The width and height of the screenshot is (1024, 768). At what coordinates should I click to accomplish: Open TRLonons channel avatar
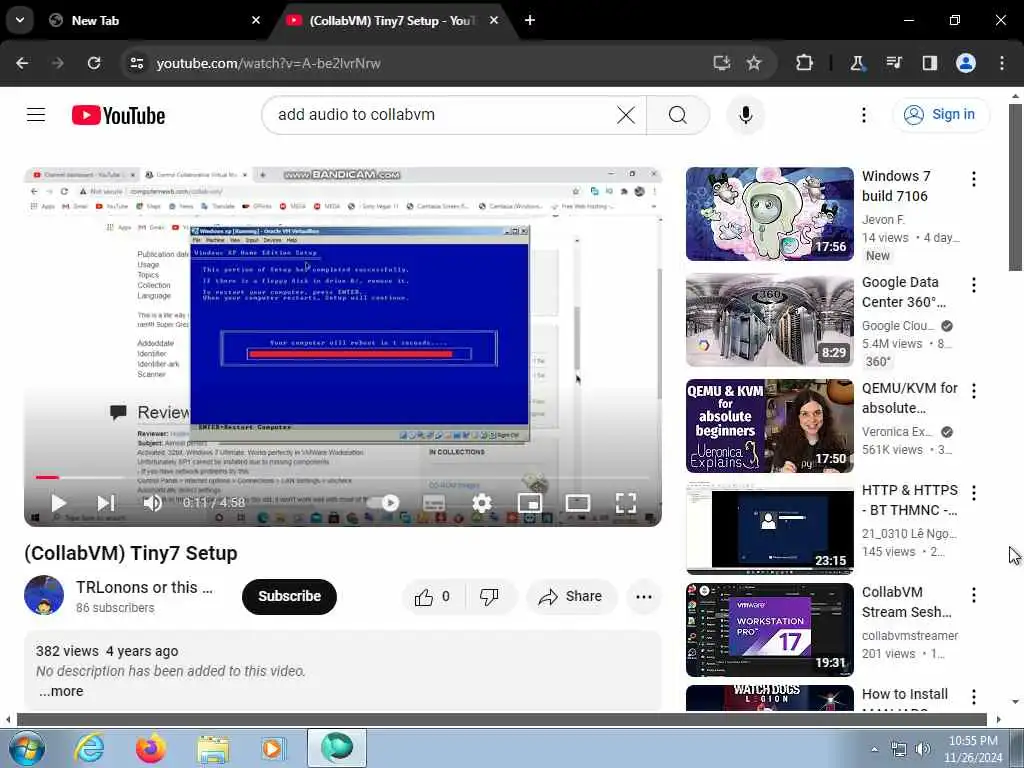click(x=44, y=595)
